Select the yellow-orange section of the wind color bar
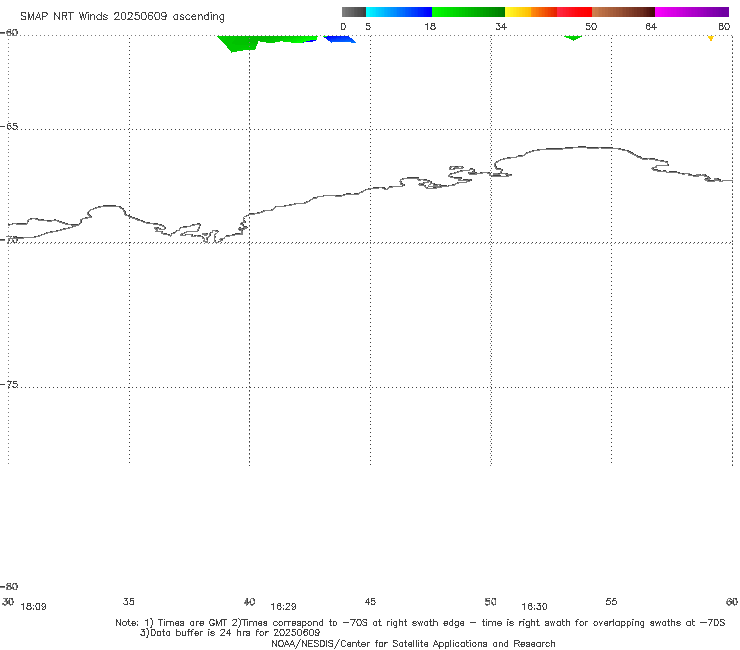740x650 pixels. pyautogui.click(x=530, y=12)
